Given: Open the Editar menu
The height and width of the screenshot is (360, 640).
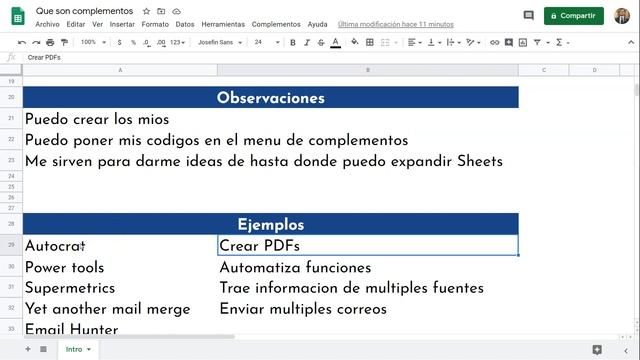Looking at the screenshot, I should (76, 24).
